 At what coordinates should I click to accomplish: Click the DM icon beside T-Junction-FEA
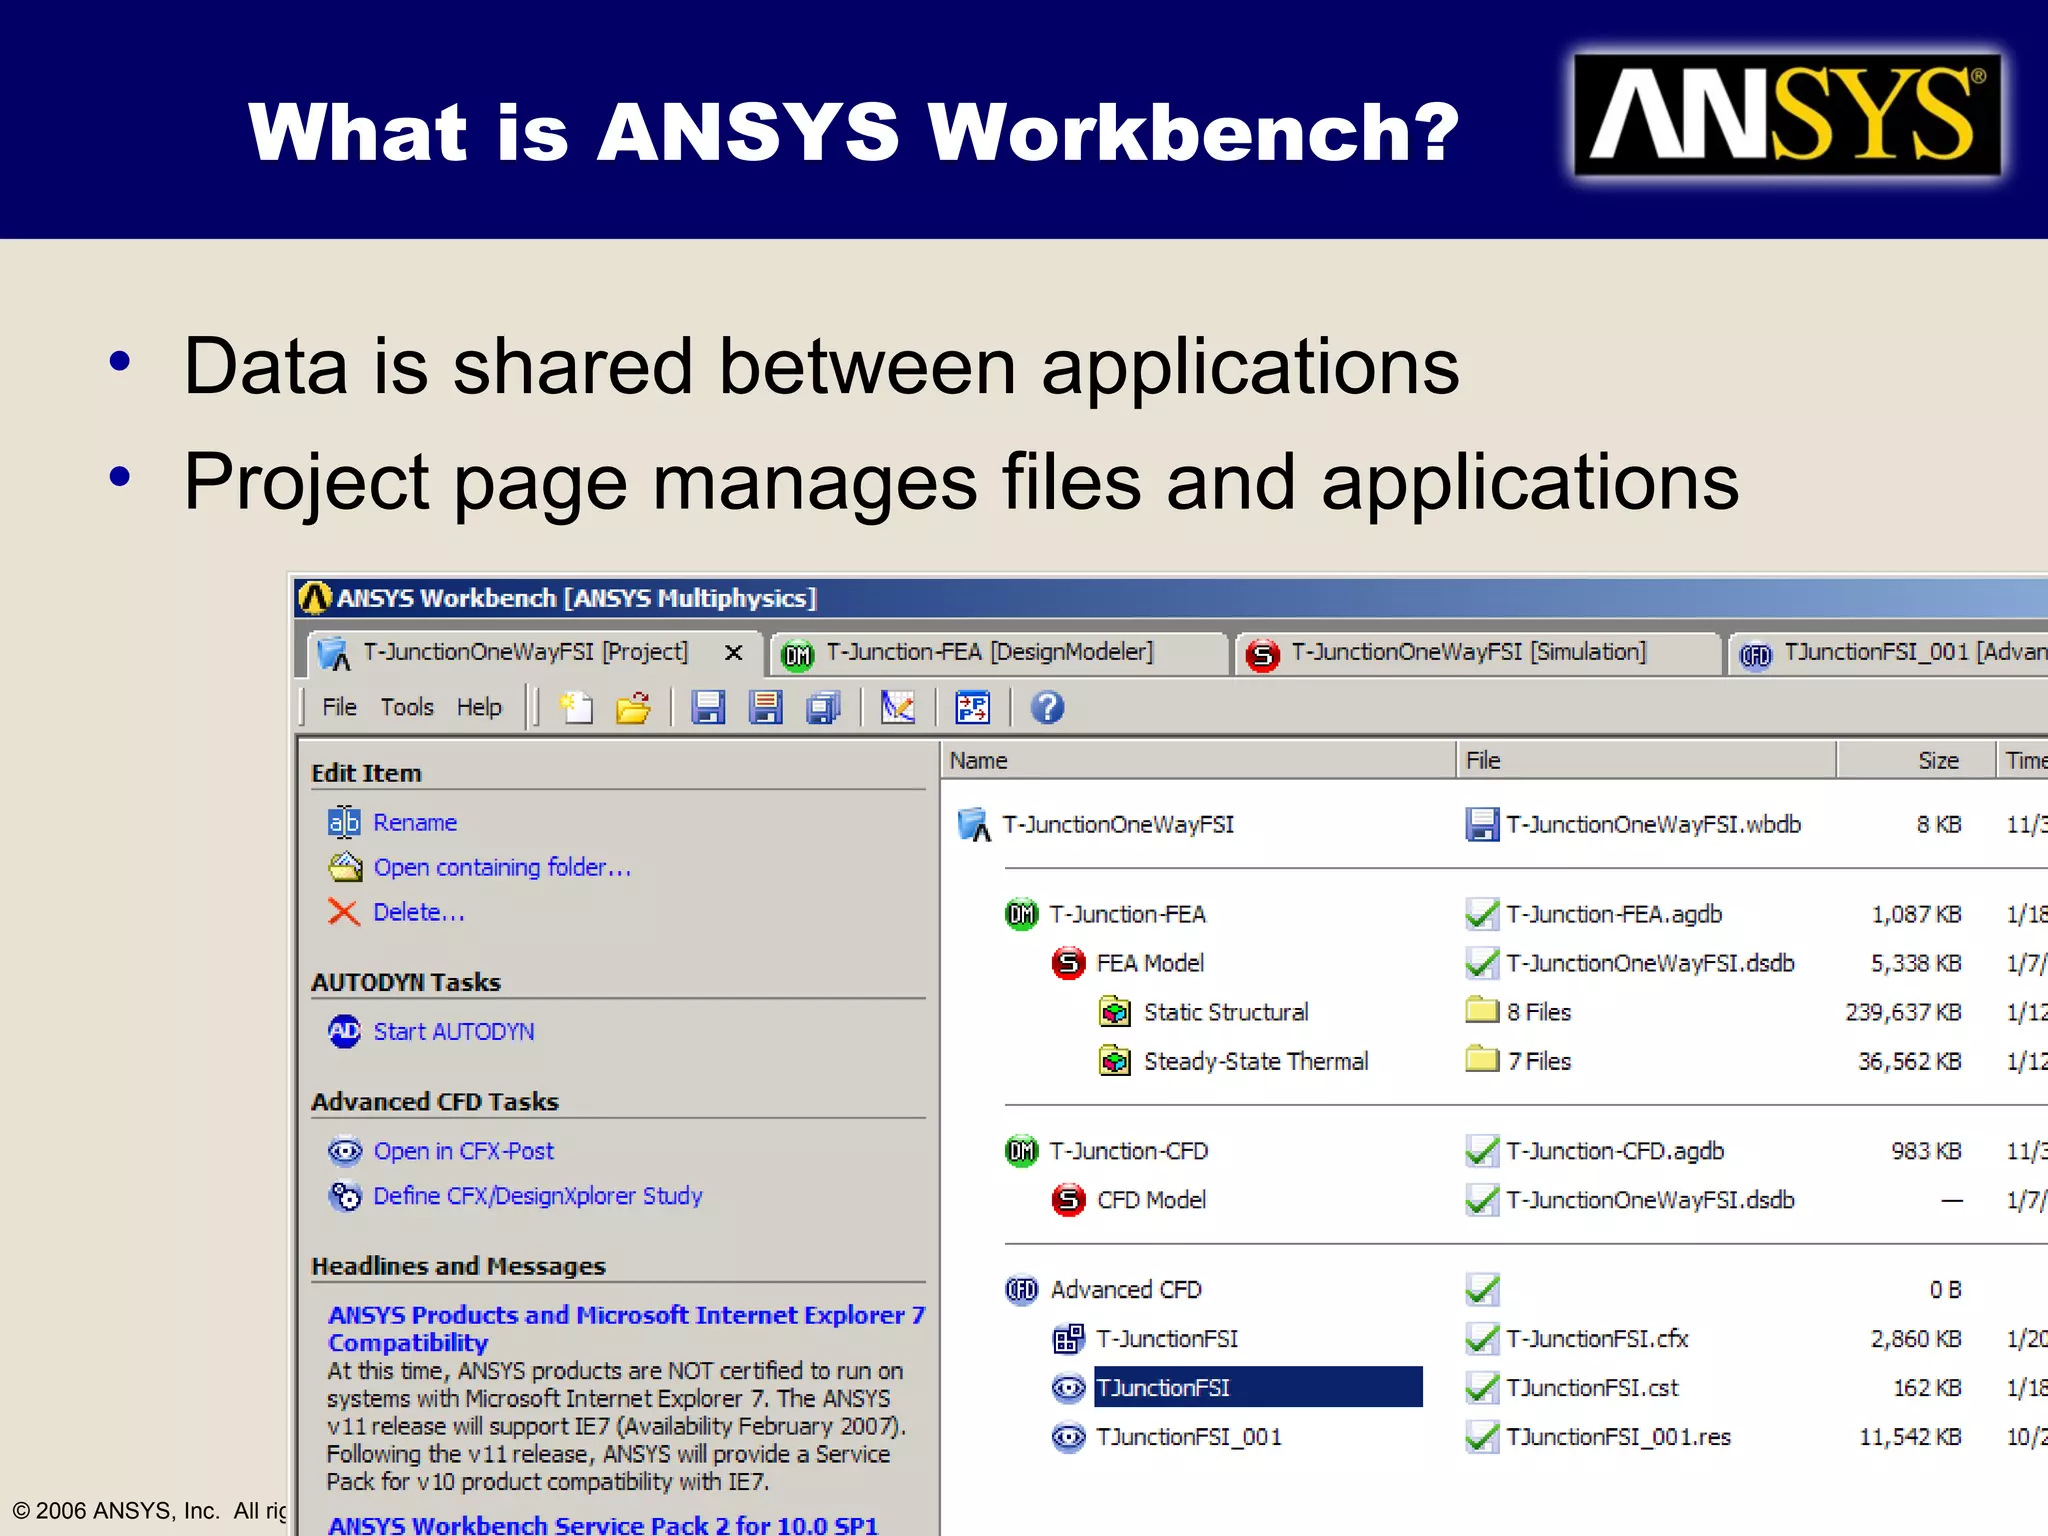coord(1021,914)
